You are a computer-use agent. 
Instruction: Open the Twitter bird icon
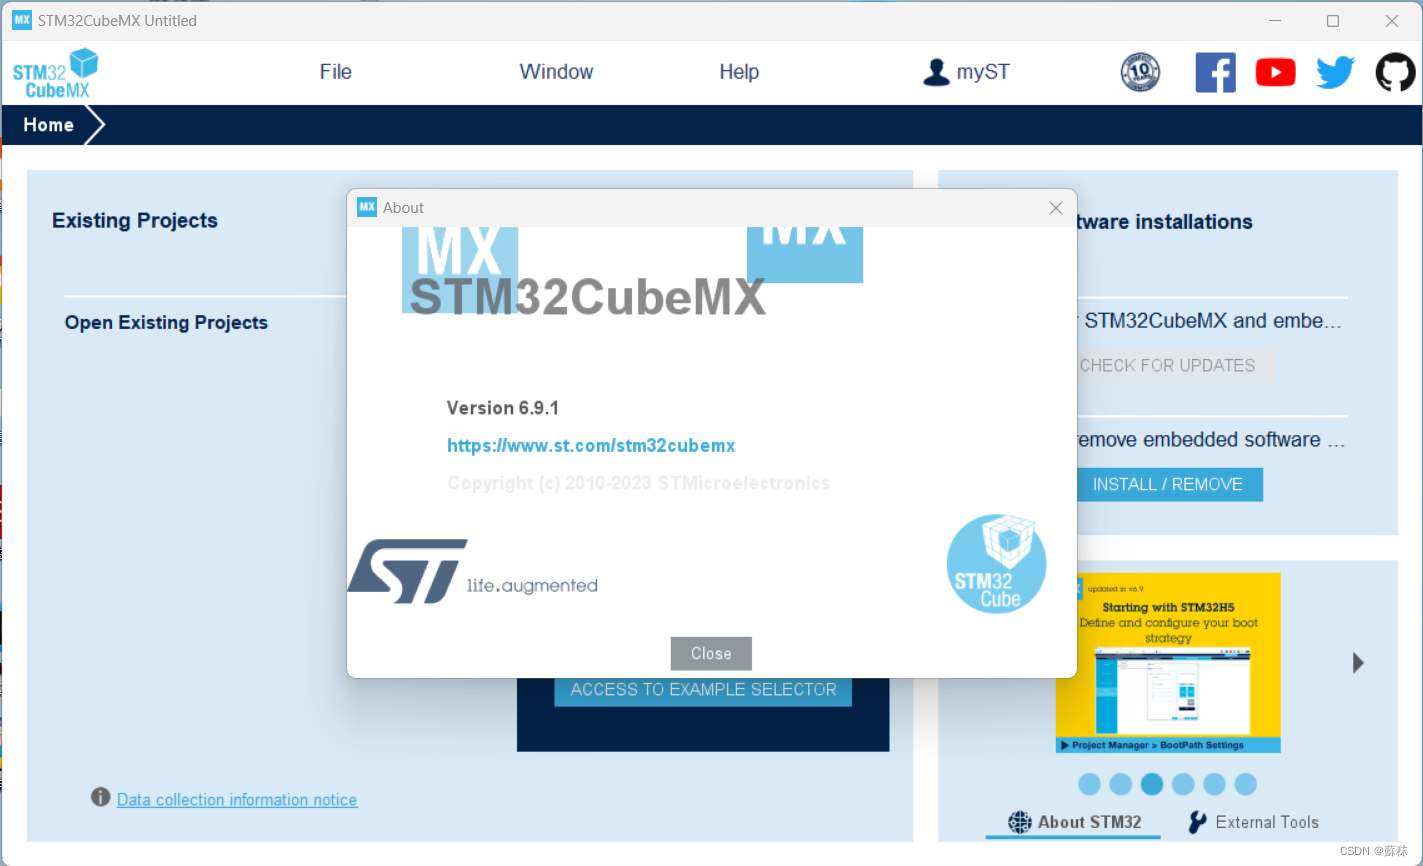coord(1335,72)
